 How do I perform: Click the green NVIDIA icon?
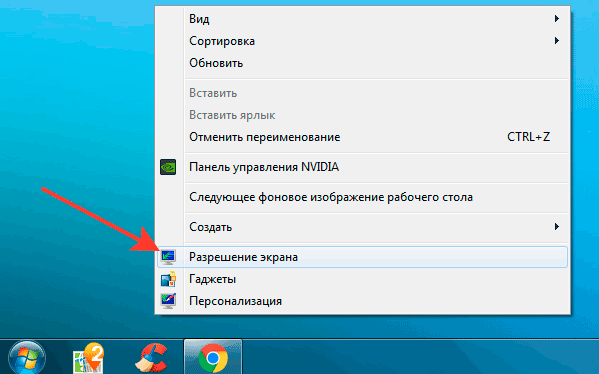point(168,167)
